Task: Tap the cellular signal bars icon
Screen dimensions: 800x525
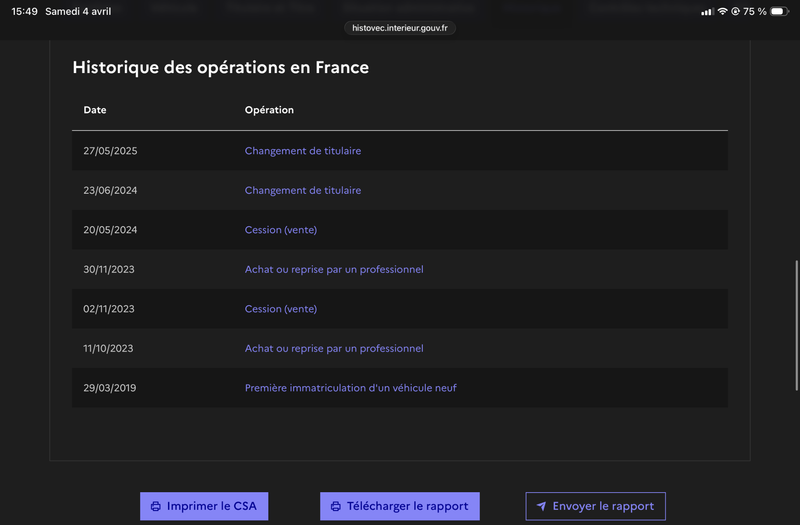Action: click(x=707, y=12)
